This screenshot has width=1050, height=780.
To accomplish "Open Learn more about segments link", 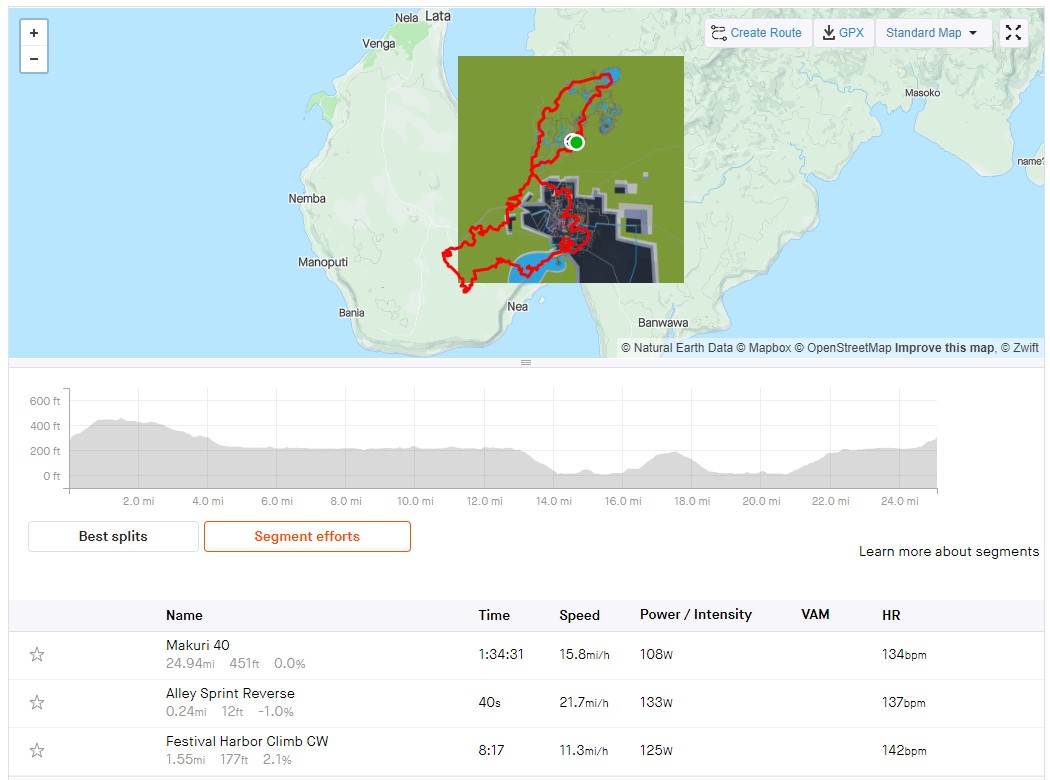I will point(949,551).
